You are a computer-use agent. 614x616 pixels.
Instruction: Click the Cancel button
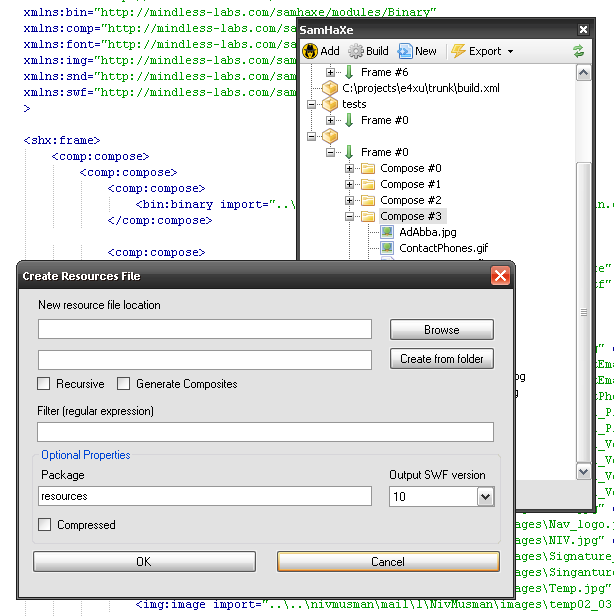tap(388, 562)
